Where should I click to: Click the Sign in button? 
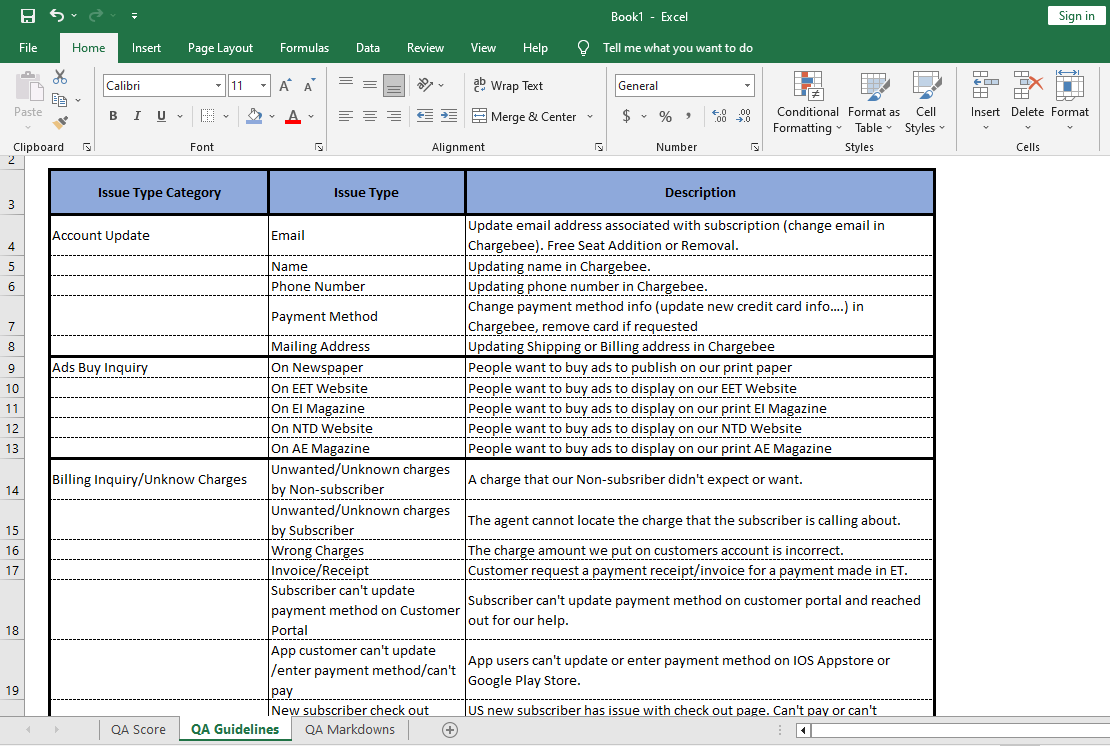tap(1076, 16)
